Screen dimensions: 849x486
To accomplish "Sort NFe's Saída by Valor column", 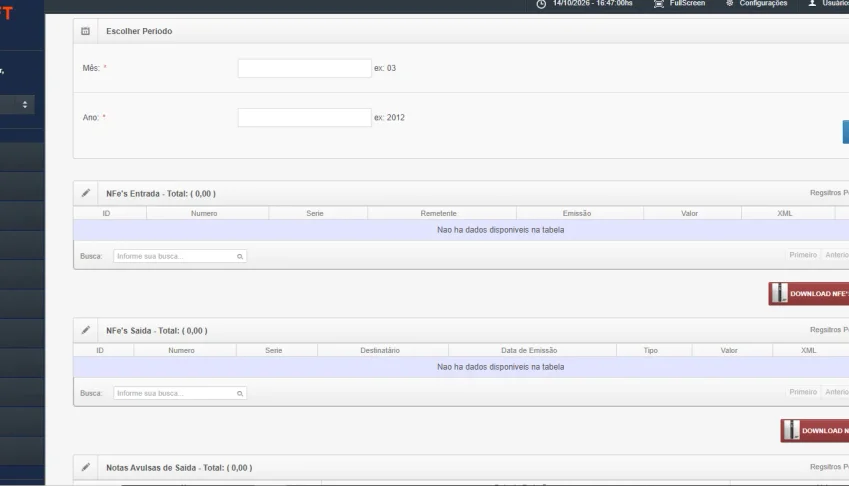I will click(732, 350).
